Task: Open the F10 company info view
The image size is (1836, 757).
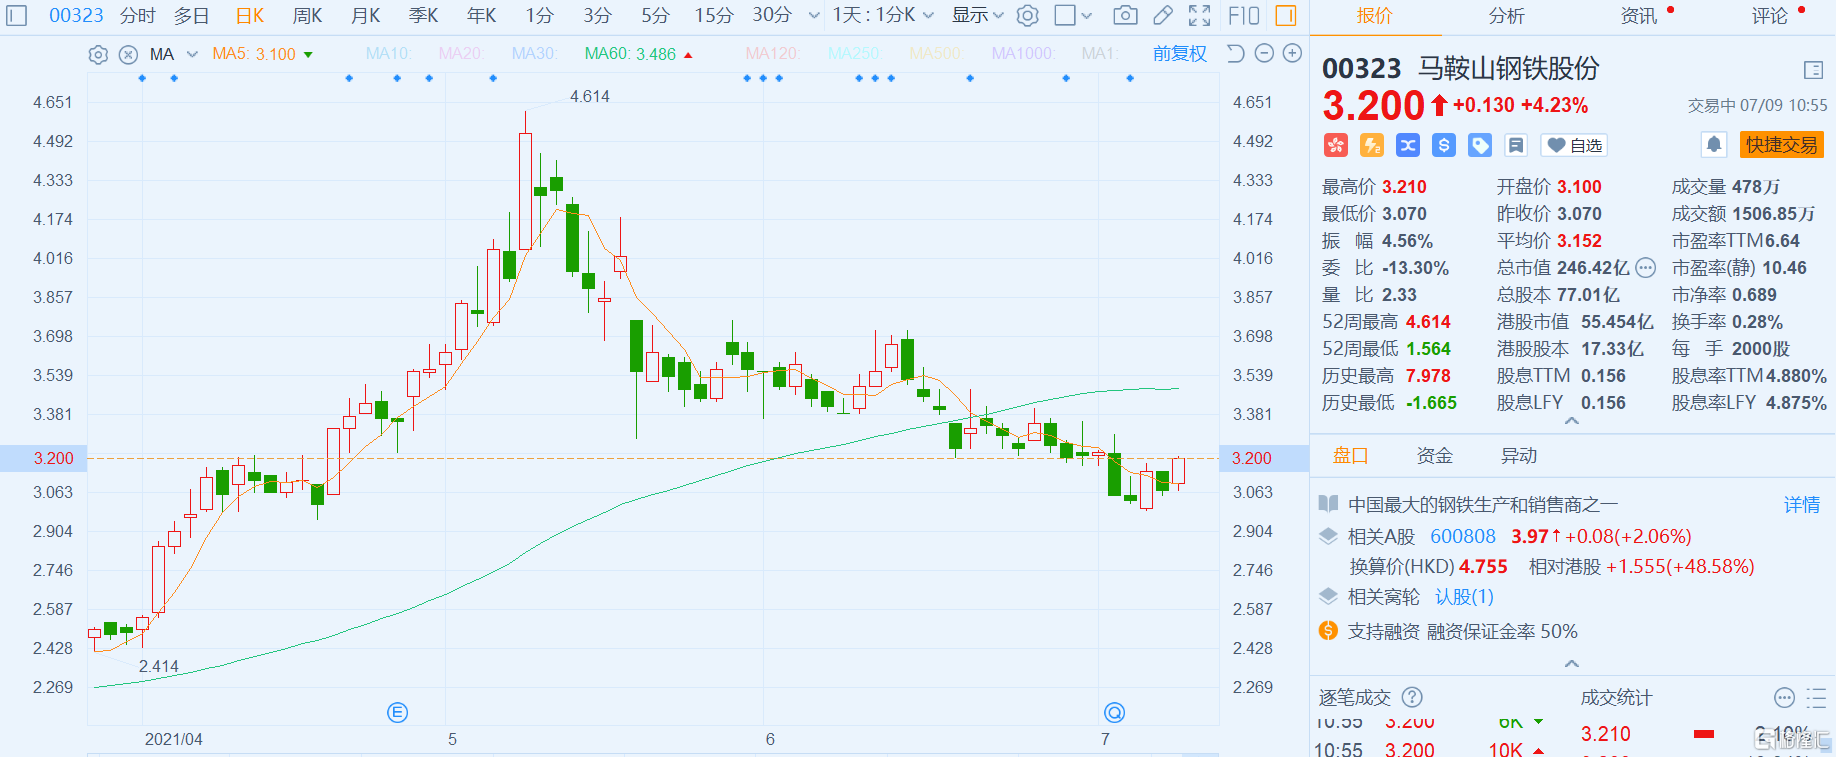Action: point(1244,15)
